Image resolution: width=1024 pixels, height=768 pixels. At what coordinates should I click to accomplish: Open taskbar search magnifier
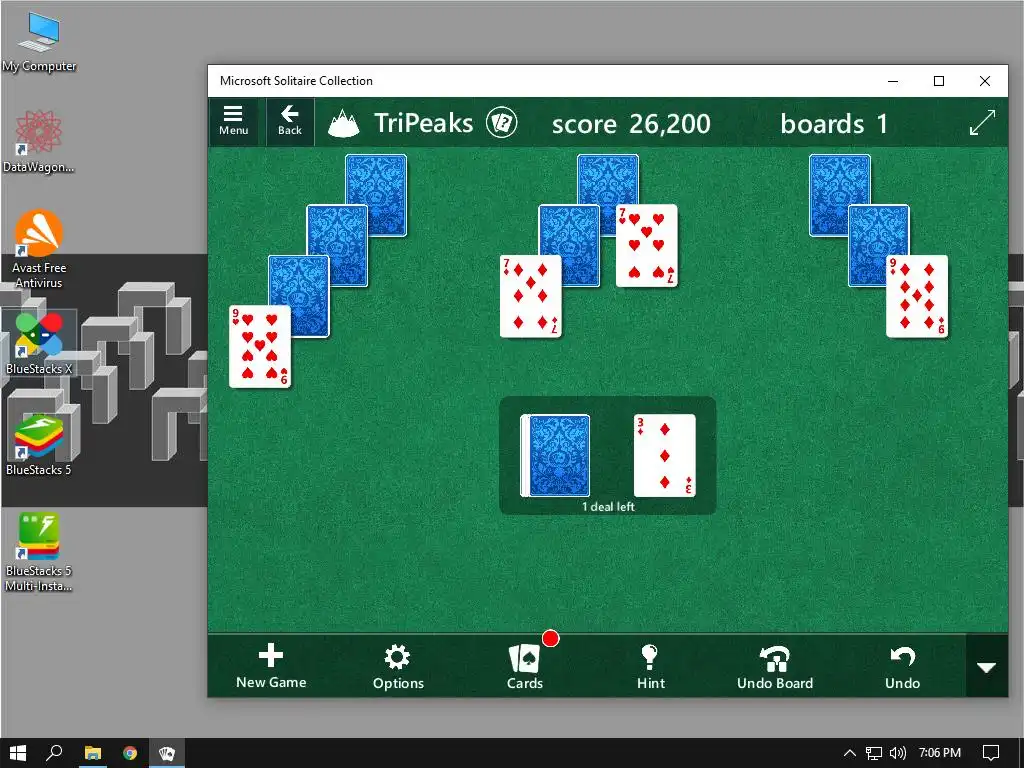[55, 753]
